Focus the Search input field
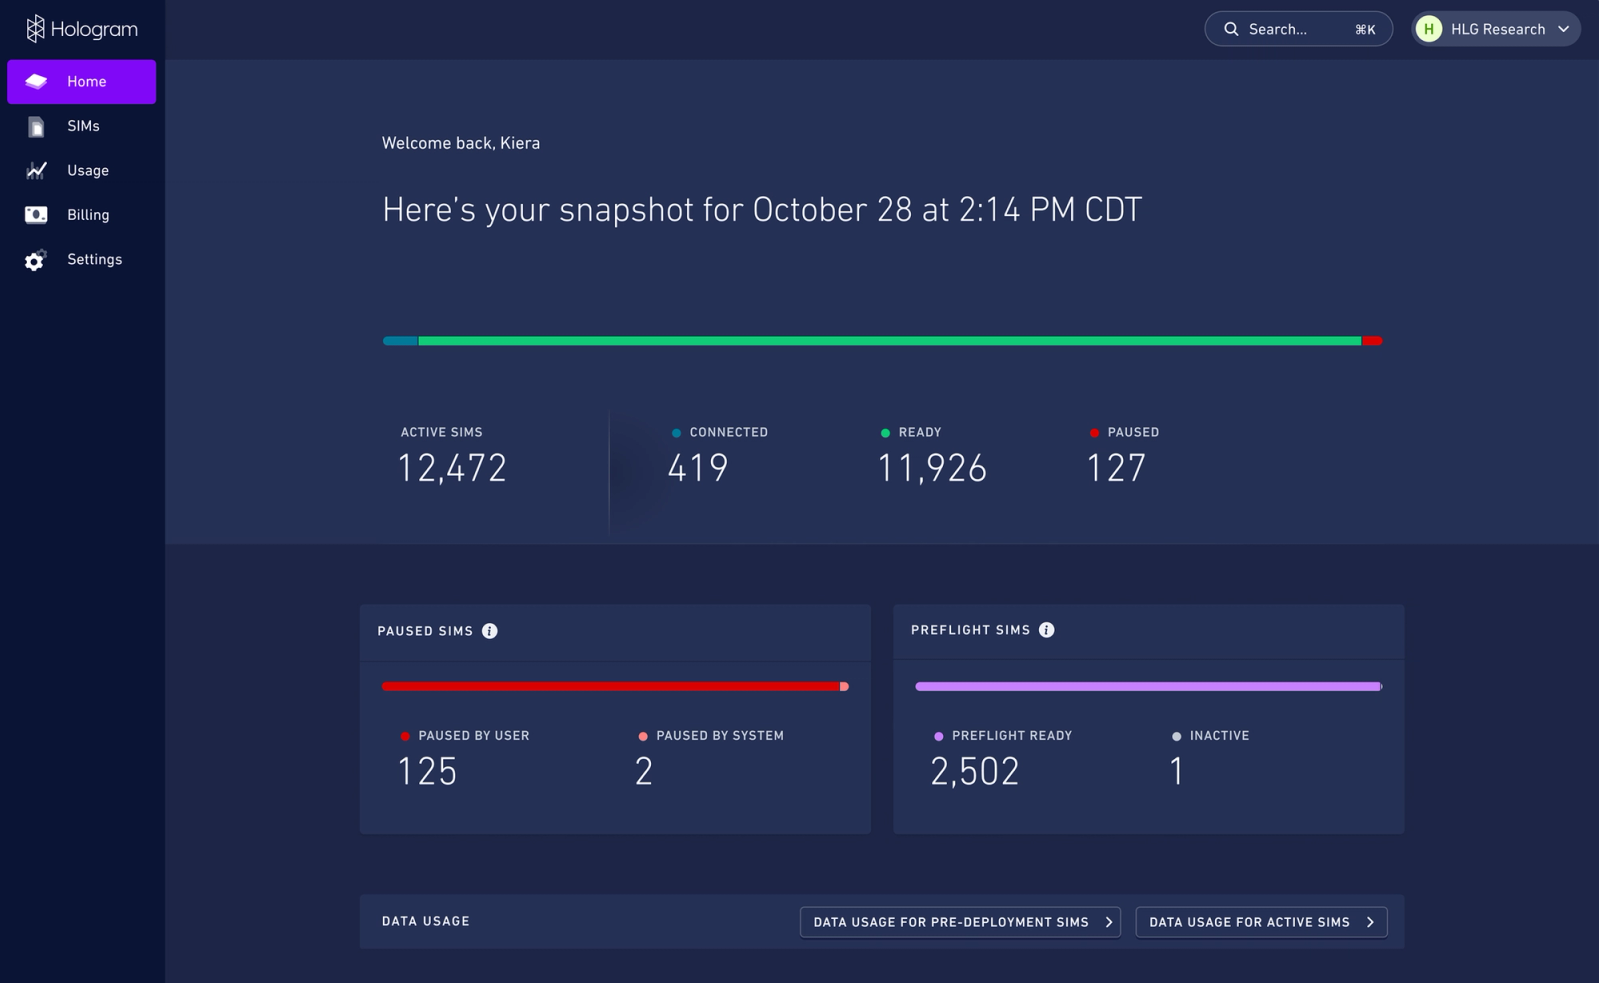 [1298, 29]
